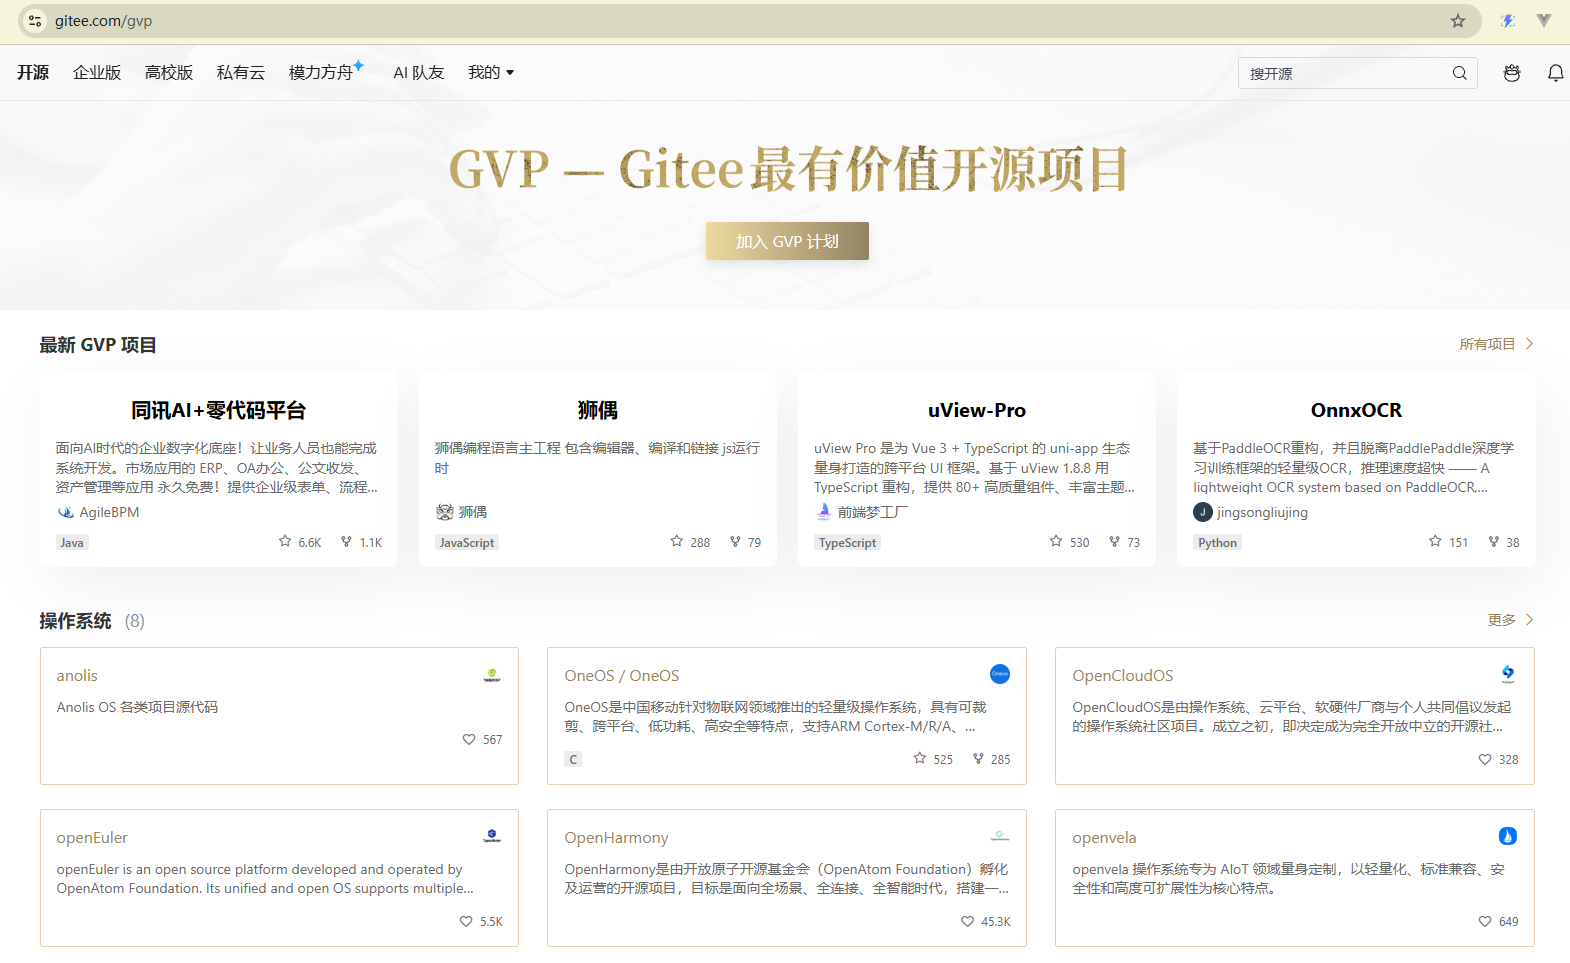
Task: Click the jingsongliujing author name
Action: point(1262,512)
